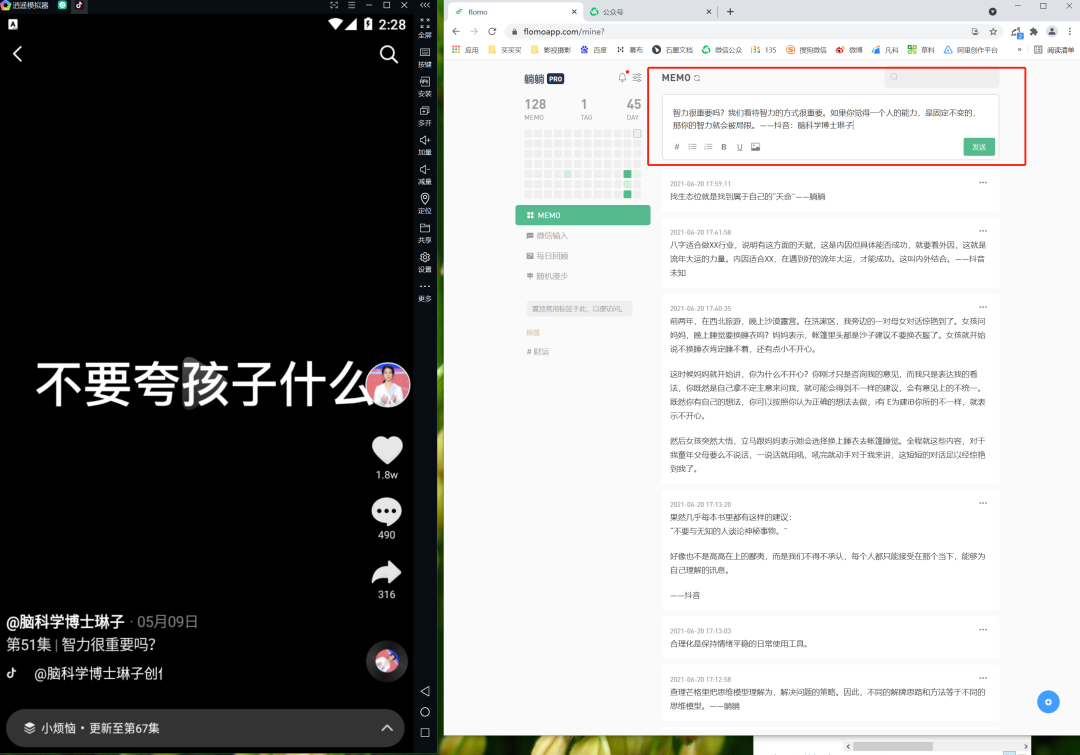This screenshot has width=1080, height=755.
Task: Open the emulator 设置 settings gear
Action: point(425,258)
